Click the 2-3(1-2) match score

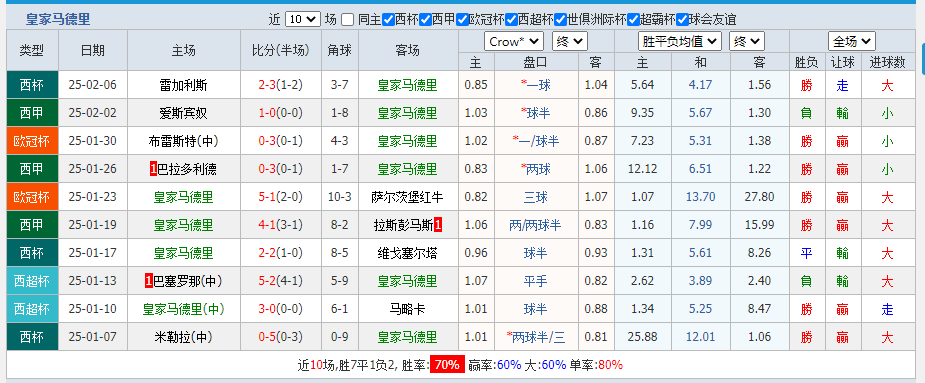pyautogui.click(x=281, y=85)
